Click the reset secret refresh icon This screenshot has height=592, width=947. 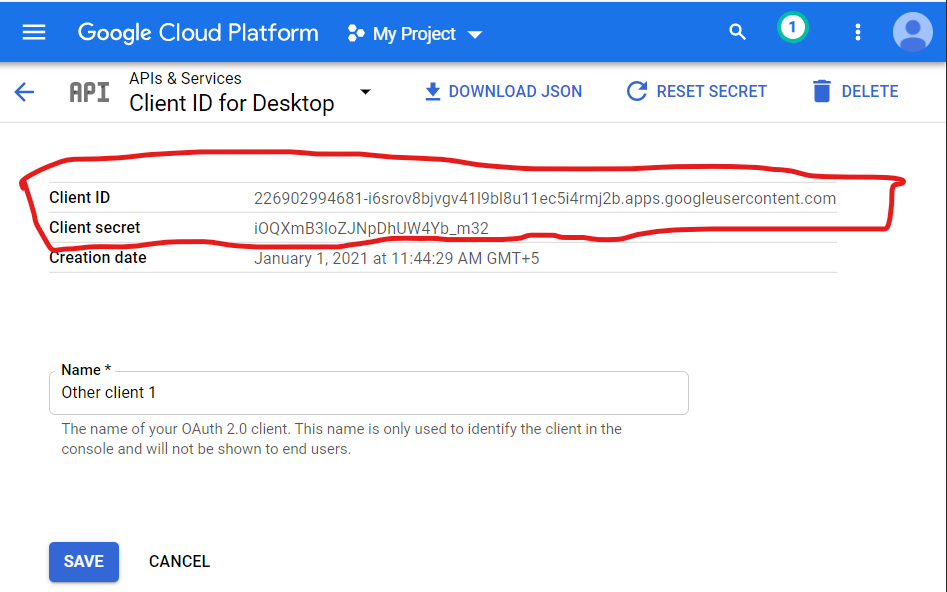tap(637, 91)
